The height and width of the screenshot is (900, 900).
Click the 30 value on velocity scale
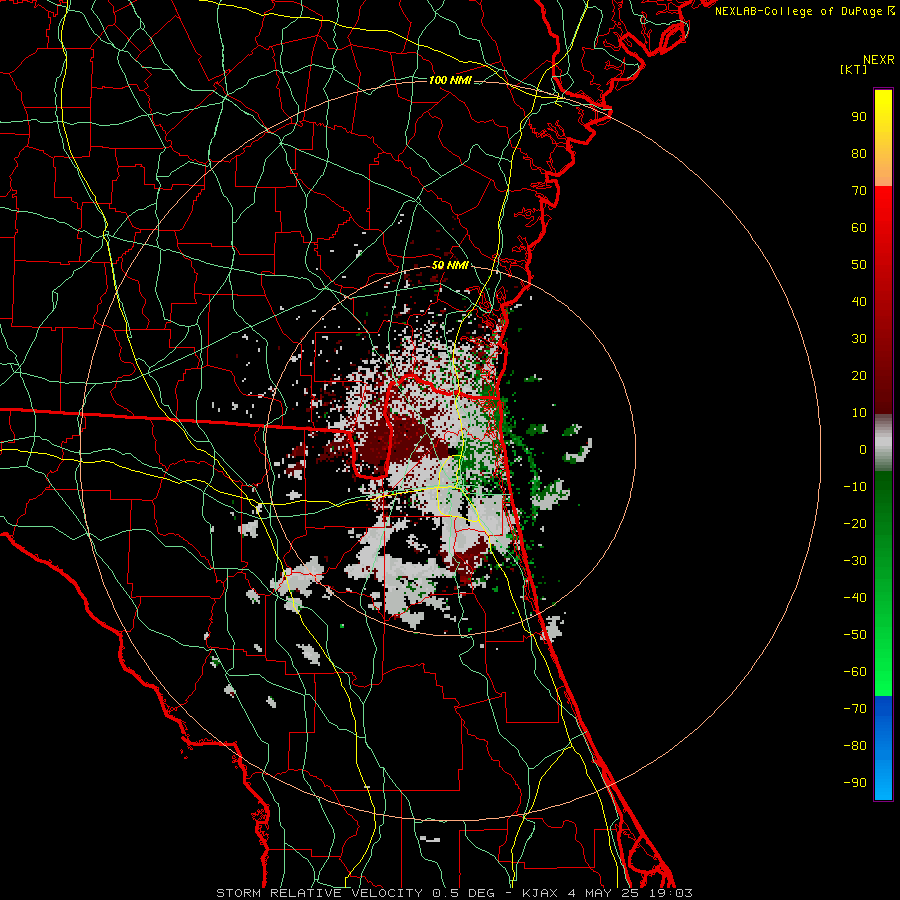(859, 339)
